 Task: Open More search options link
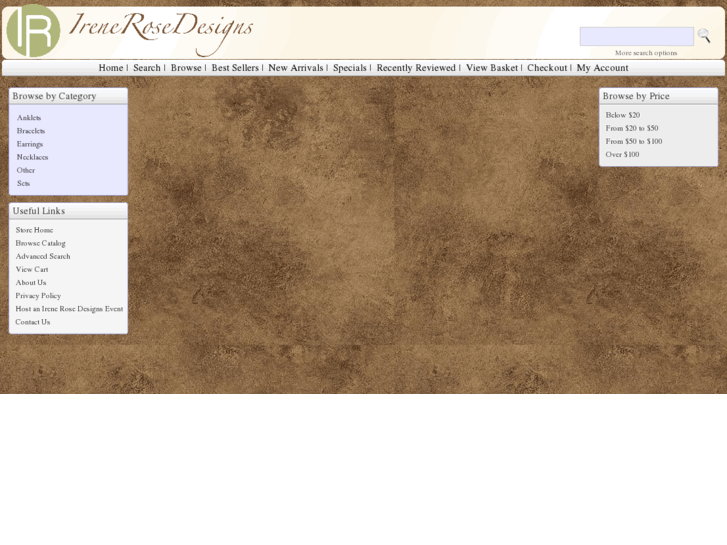click(646, 53)
